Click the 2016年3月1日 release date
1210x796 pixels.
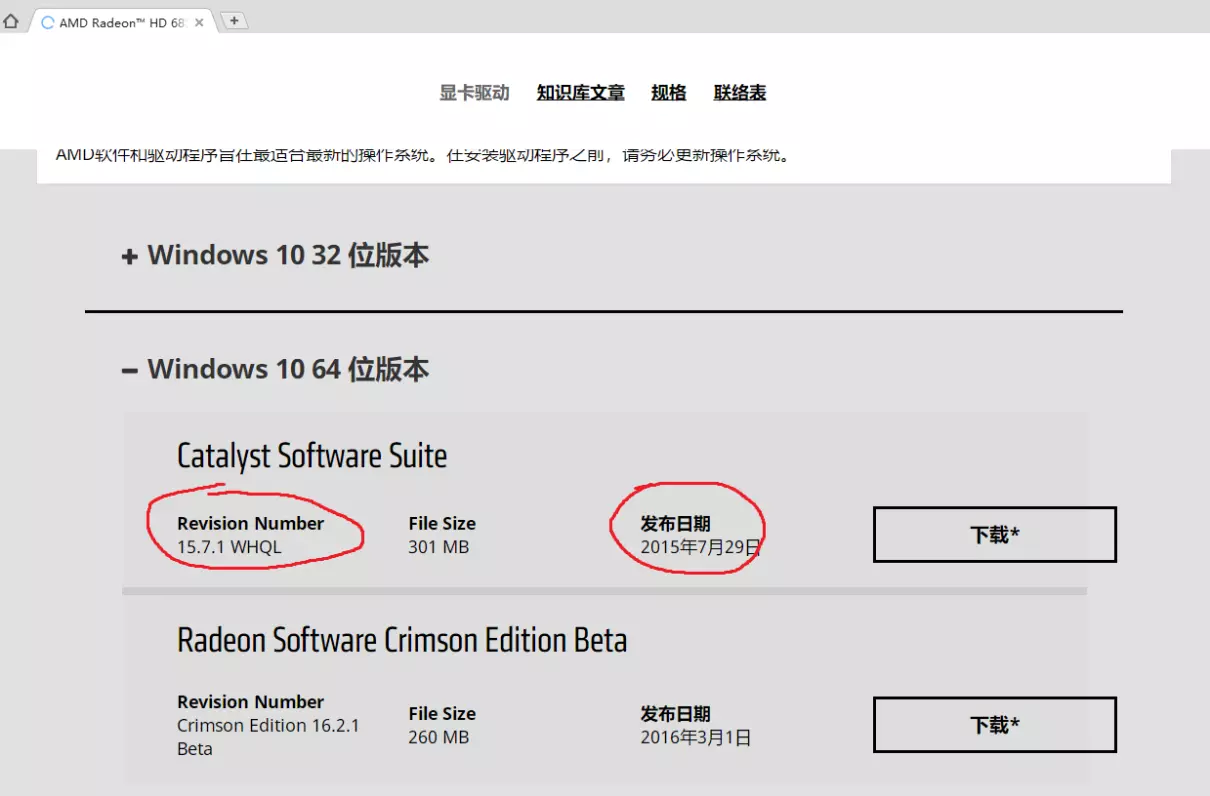pyautogui.click(x=696, y=738)
